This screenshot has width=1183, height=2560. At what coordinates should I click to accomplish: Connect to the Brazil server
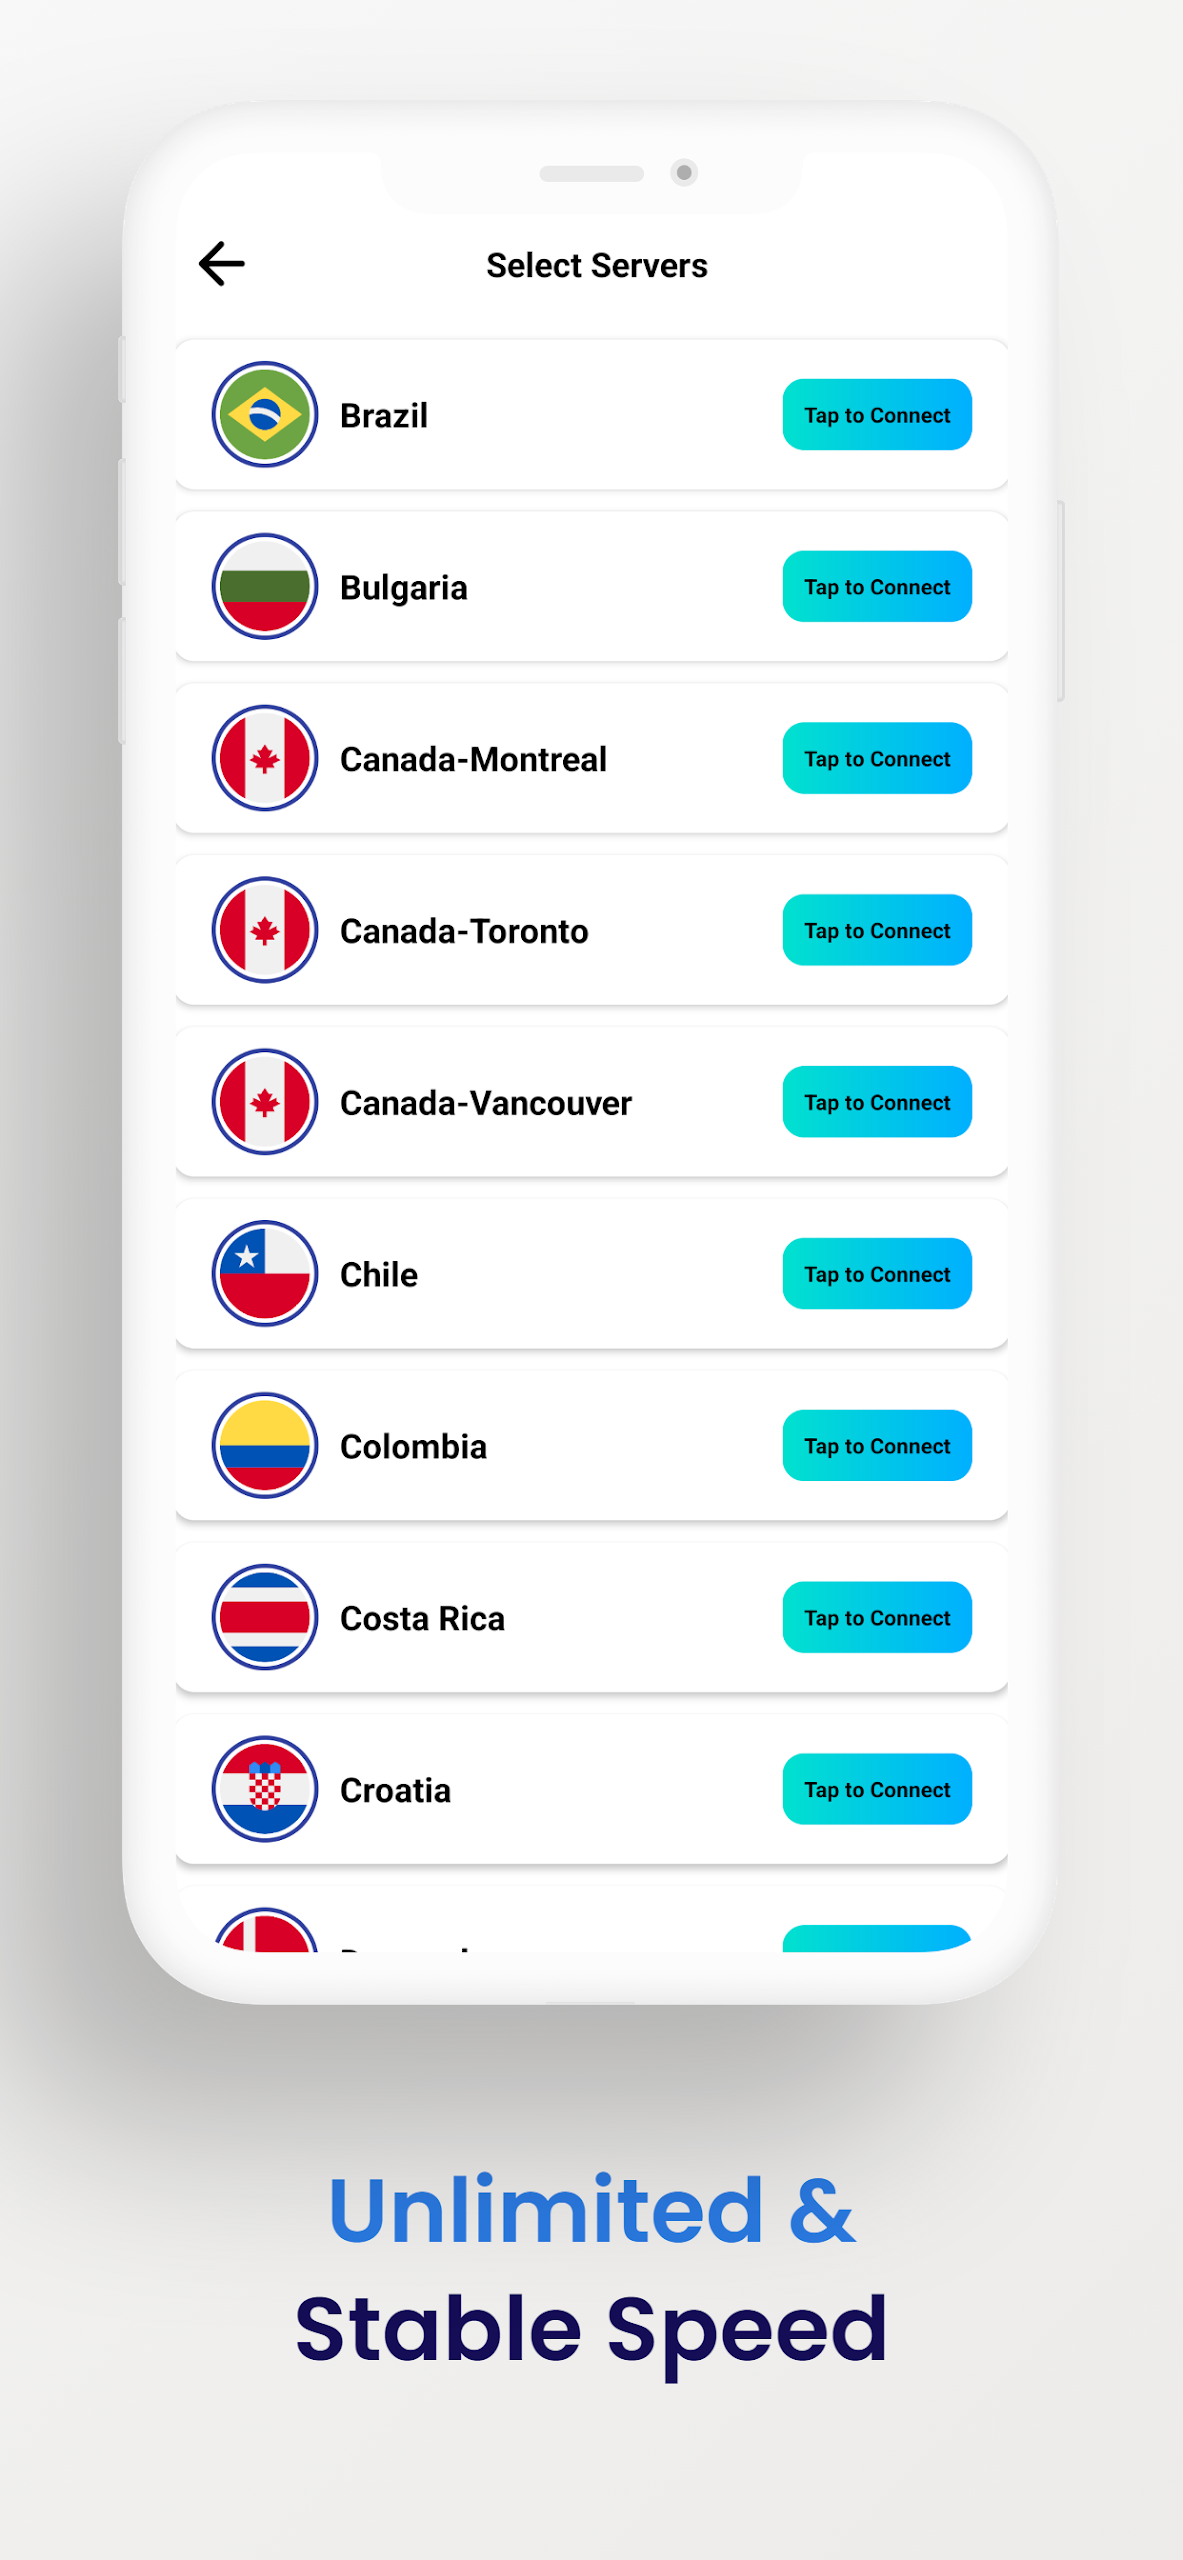pos(877,415)
